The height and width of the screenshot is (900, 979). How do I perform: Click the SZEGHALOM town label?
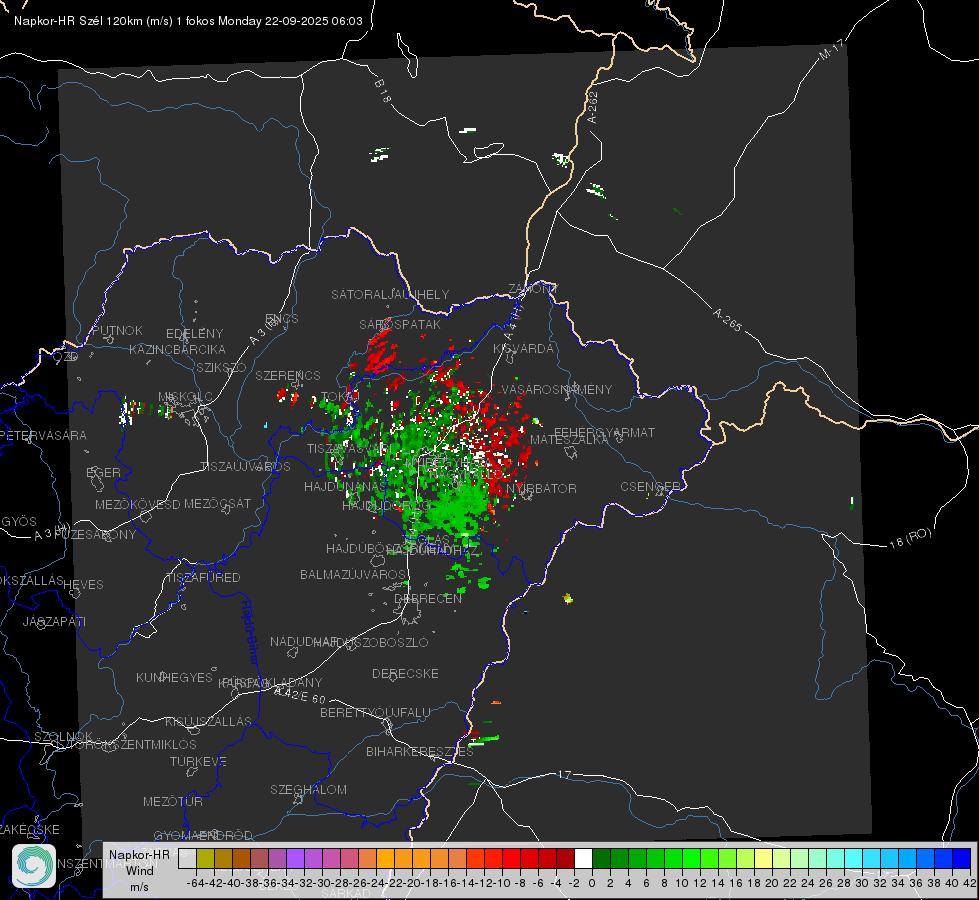click(x=308, y=789)
